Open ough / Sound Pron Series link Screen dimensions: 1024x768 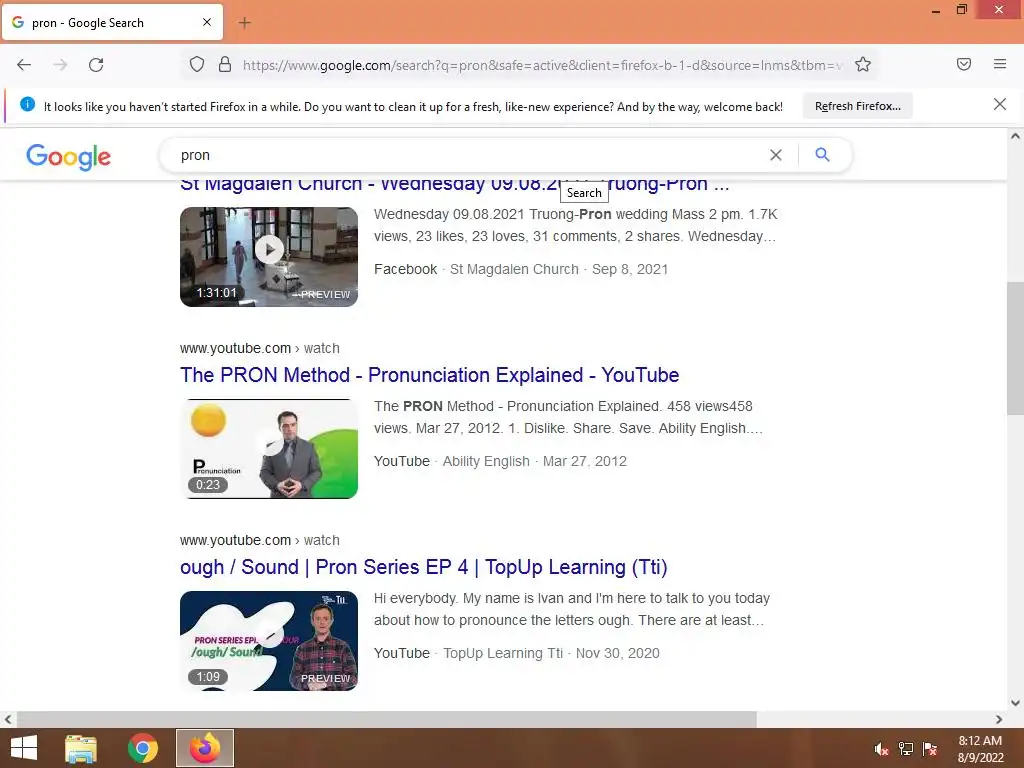(x=424, y=567)
